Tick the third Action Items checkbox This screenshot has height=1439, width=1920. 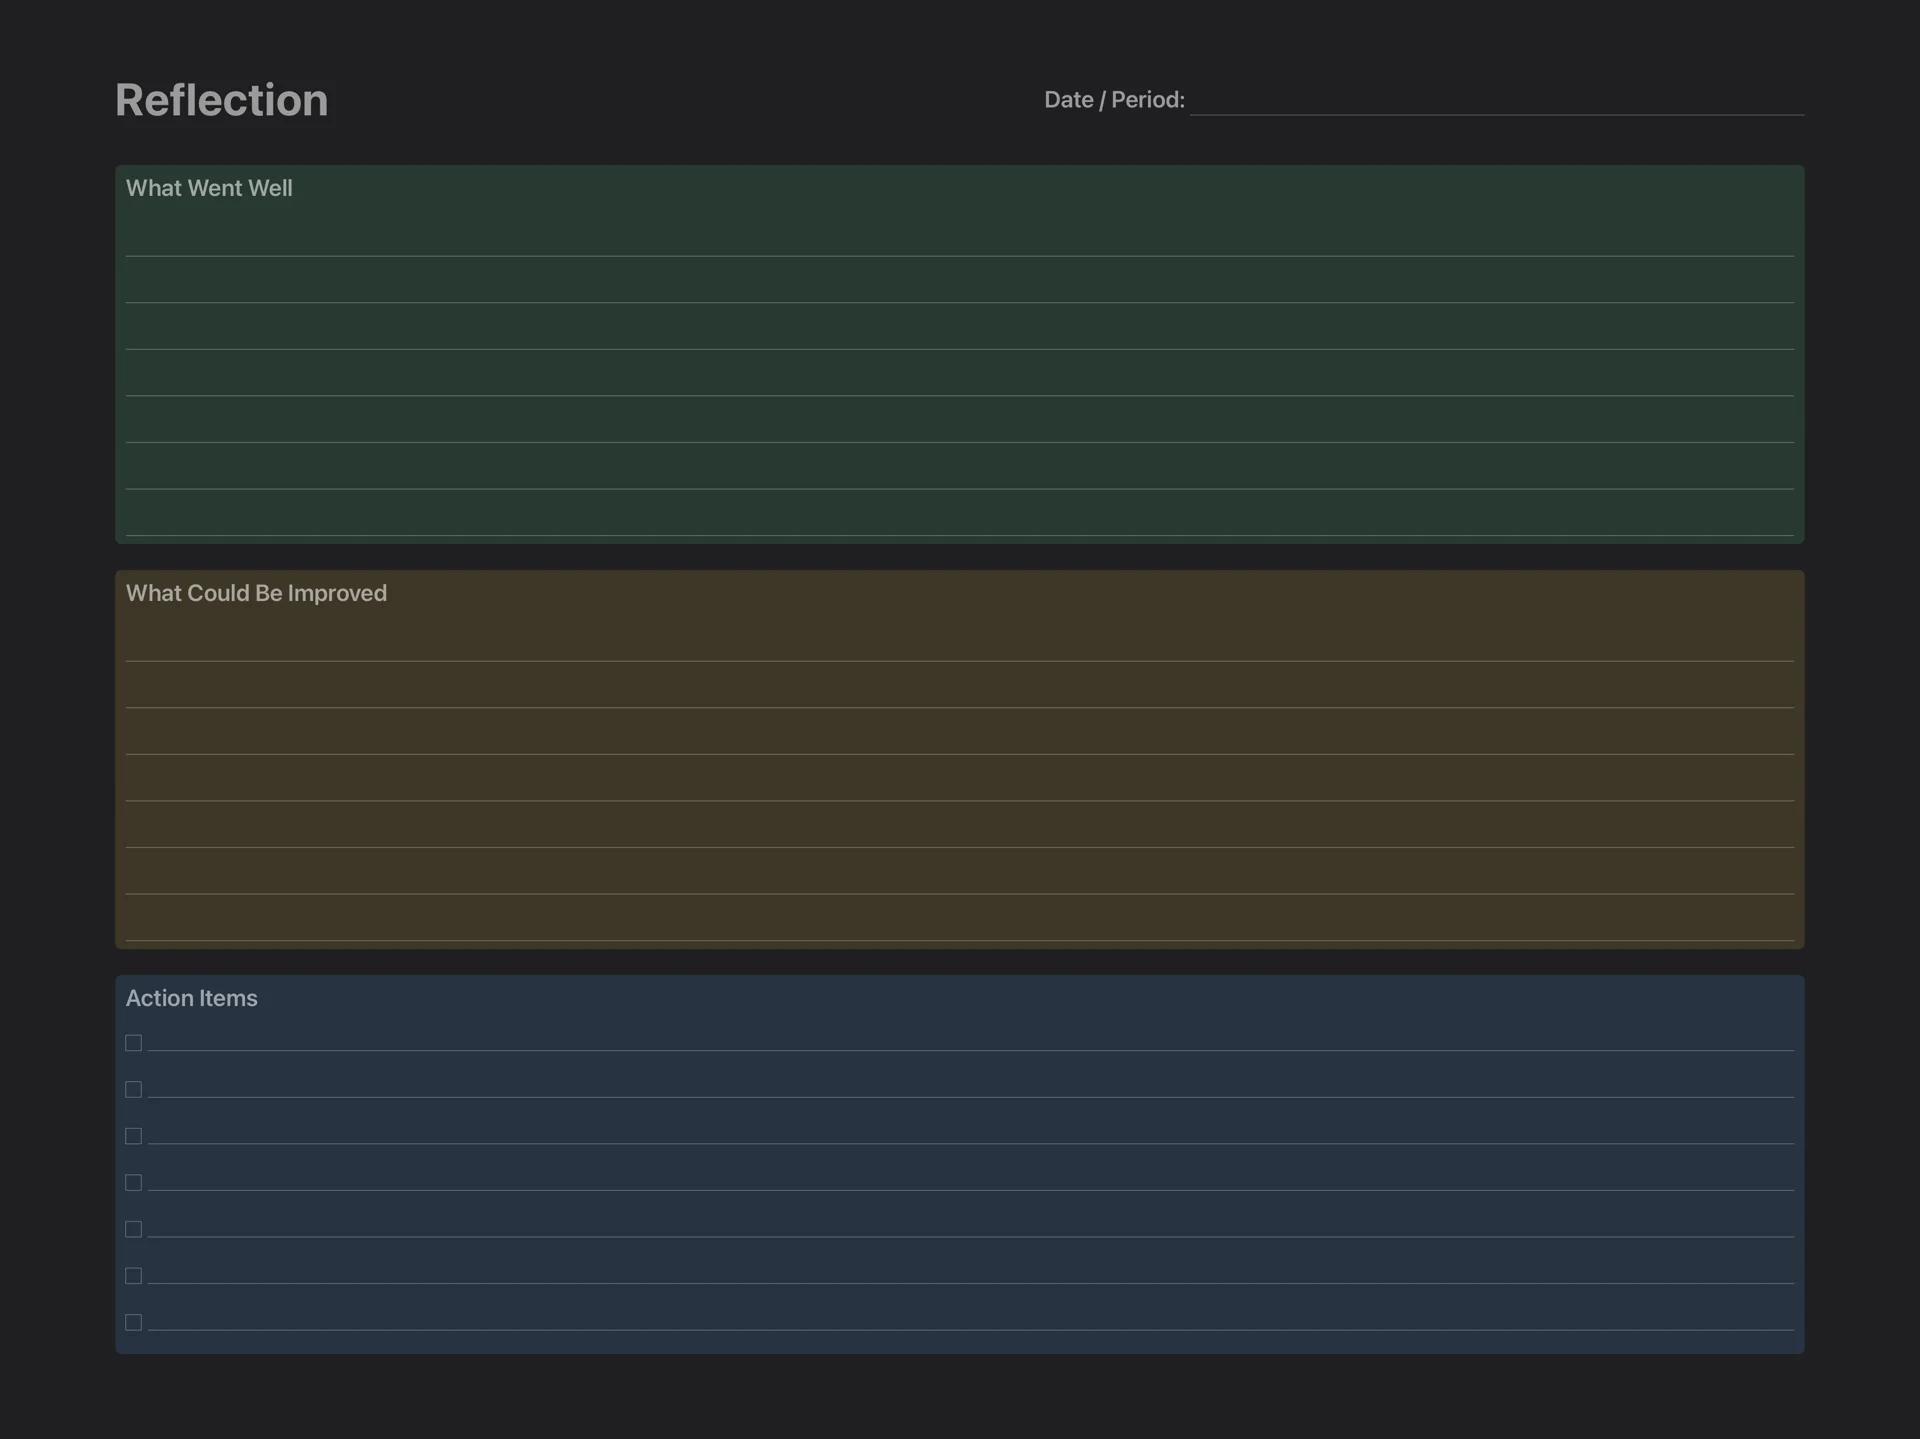click(133, 1136)
